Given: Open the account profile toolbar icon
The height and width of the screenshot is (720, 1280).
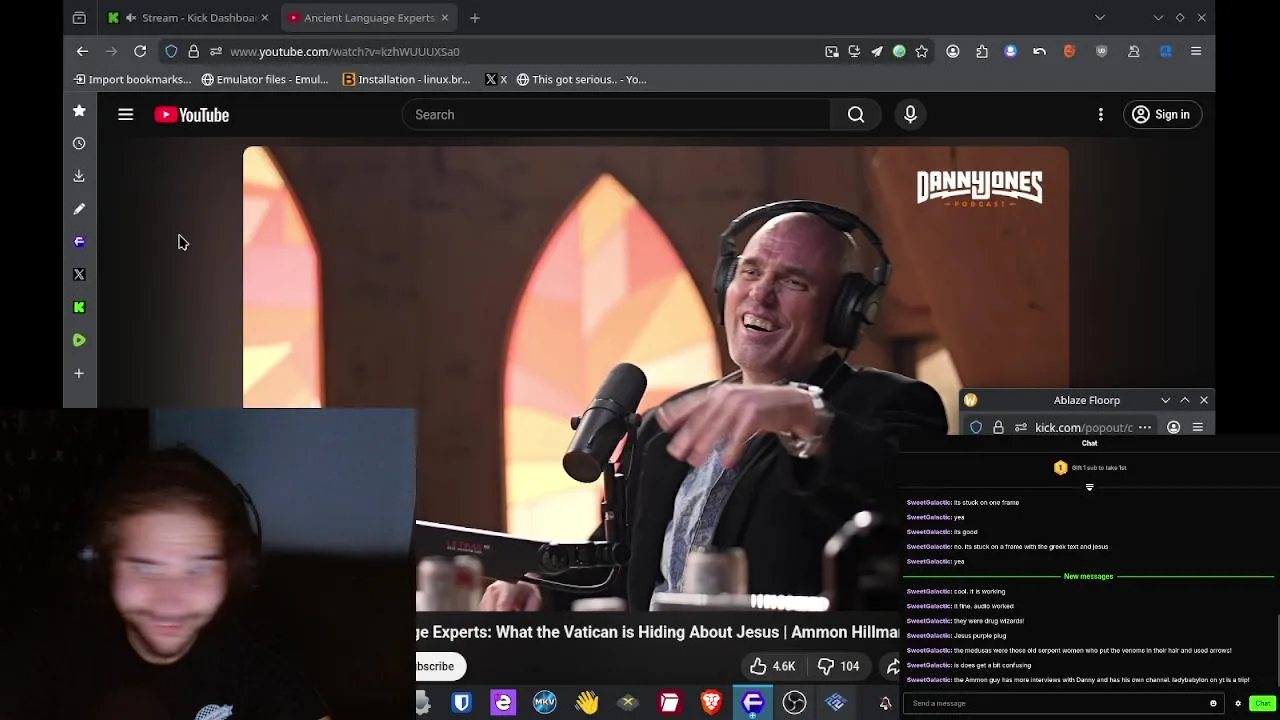Looking at the screenshot, I should point(953,51).
